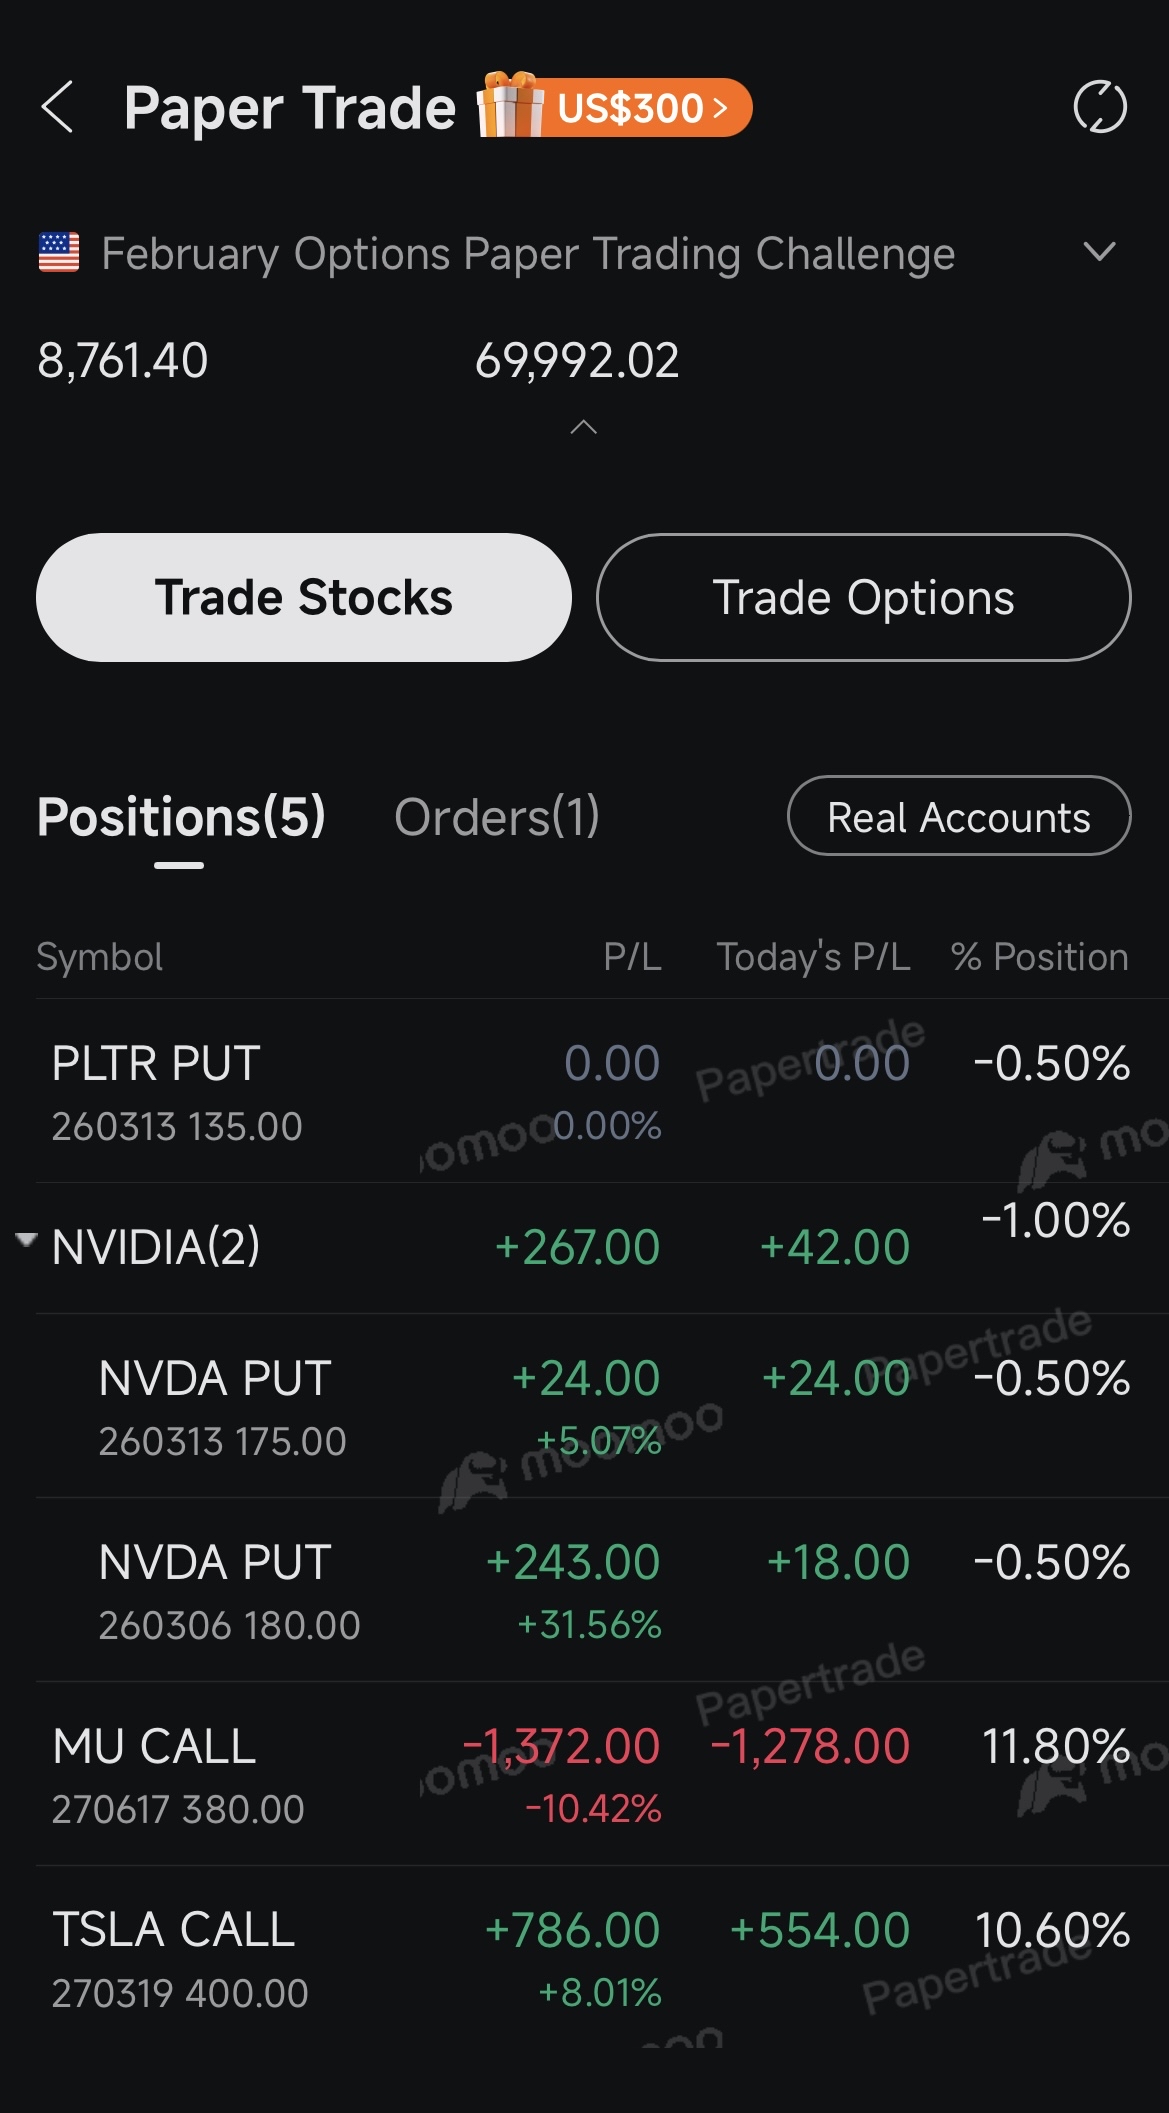Open Real Accounts

[959, 817]
